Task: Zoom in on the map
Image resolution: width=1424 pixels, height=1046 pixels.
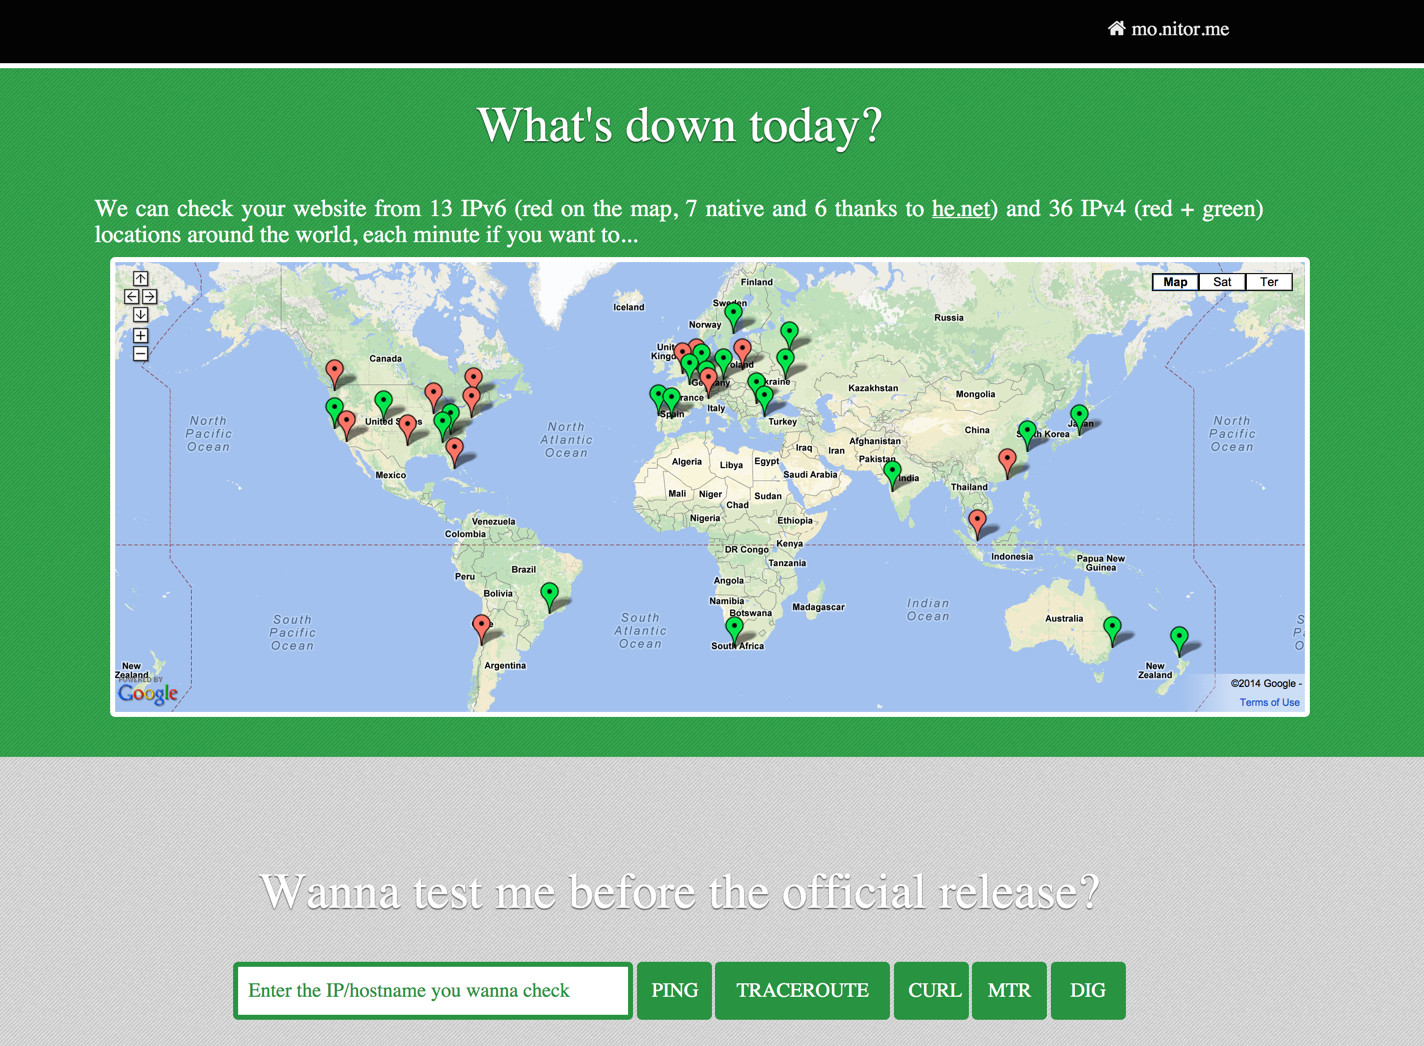Action: pyautogui.click(x=141, y=336)
